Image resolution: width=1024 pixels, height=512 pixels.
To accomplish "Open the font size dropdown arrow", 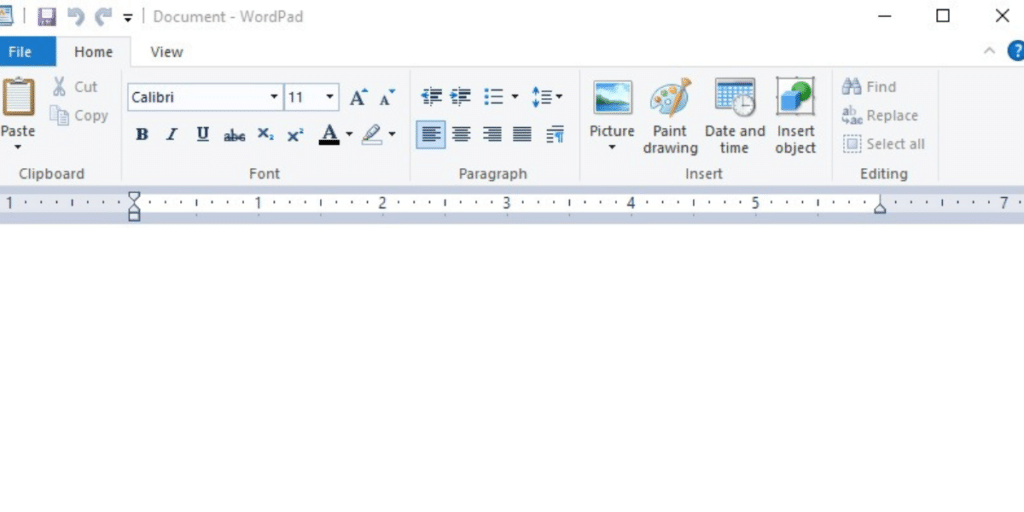I will pos(330,97).
